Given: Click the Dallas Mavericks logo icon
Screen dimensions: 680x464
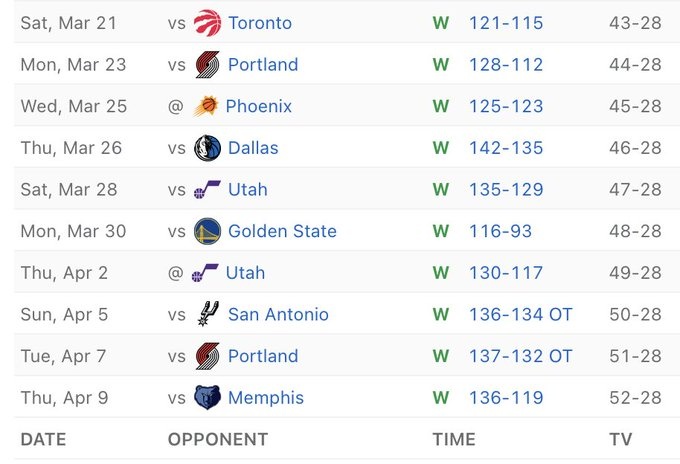Looking at the screenshot, I should pos(207,148).
